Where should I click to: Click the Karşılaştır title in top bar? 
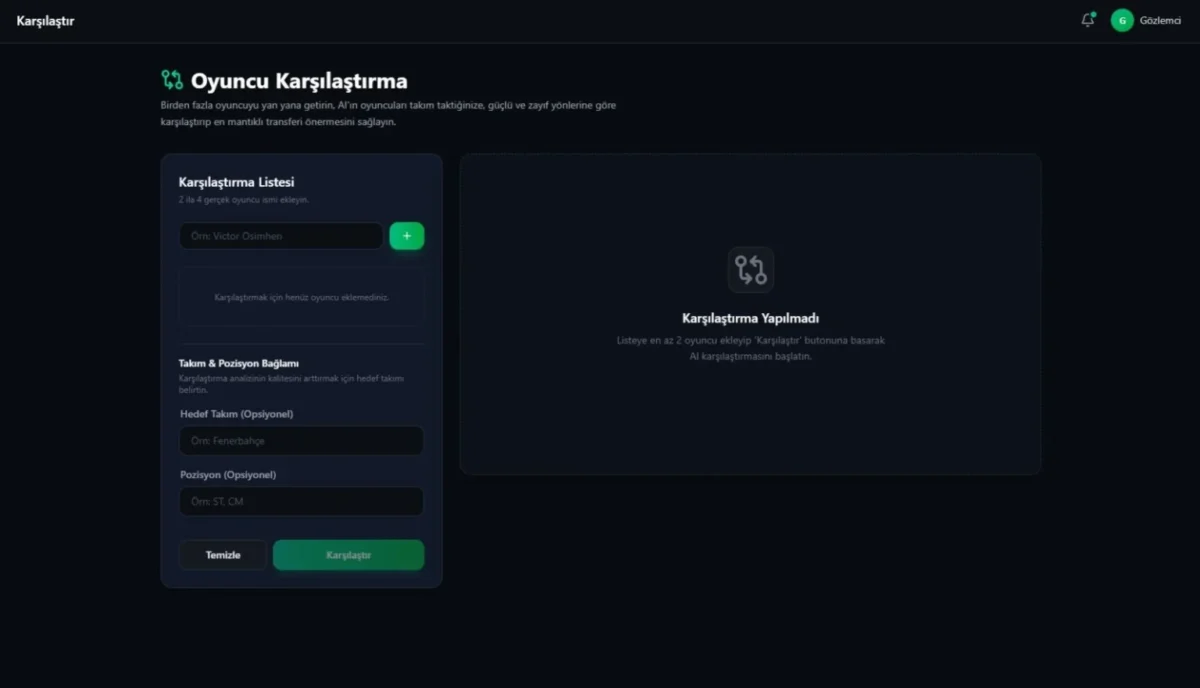pos(46,21)
